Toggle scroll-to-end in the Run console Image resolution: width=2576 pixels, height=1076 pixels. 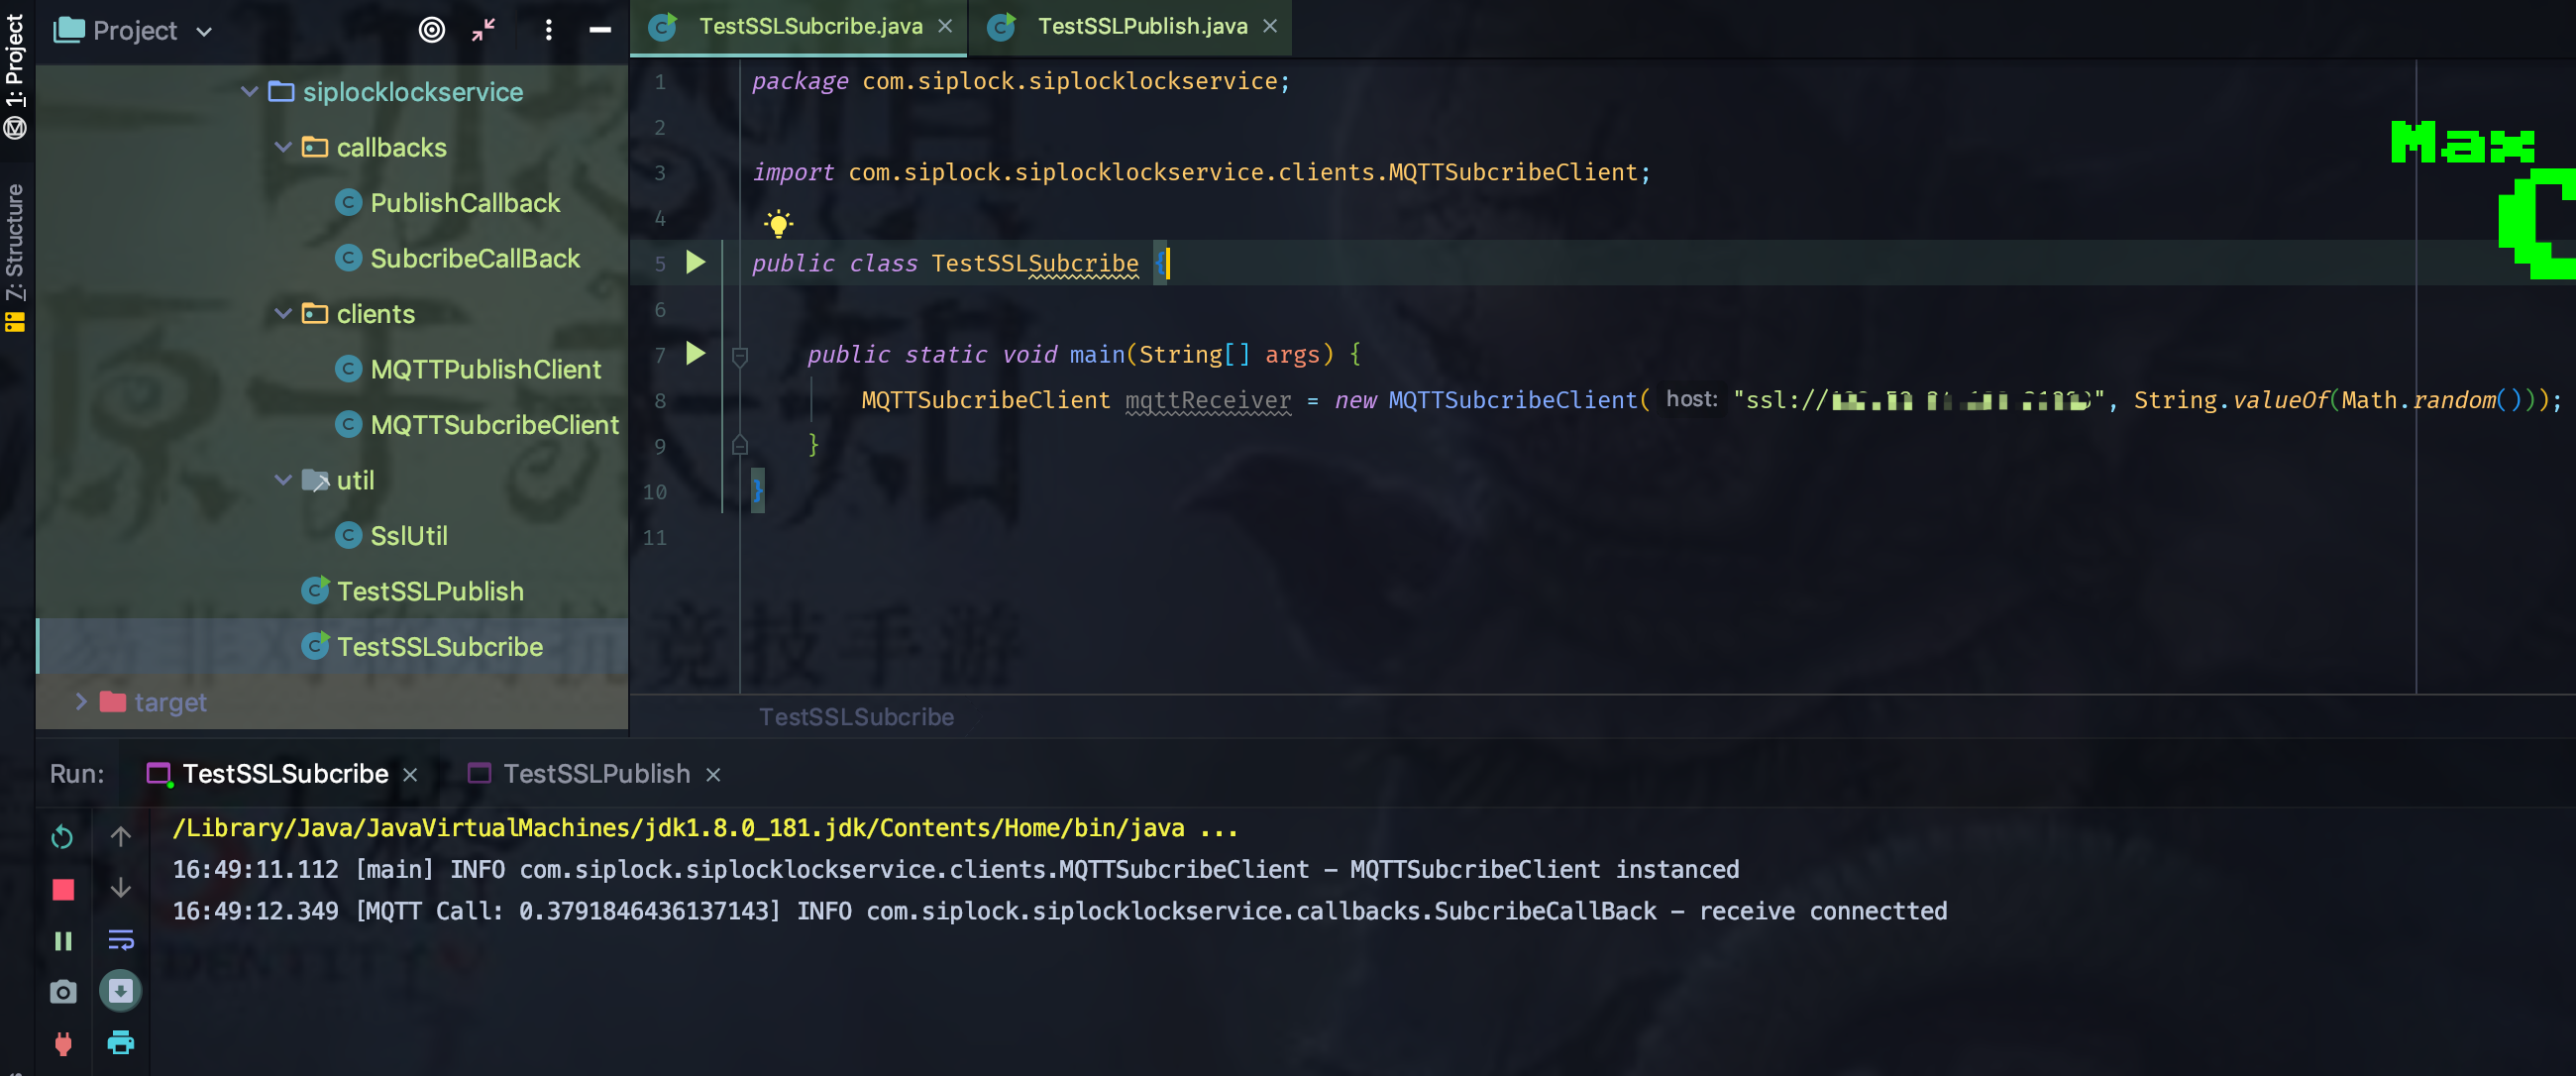(x=121, y=992)
